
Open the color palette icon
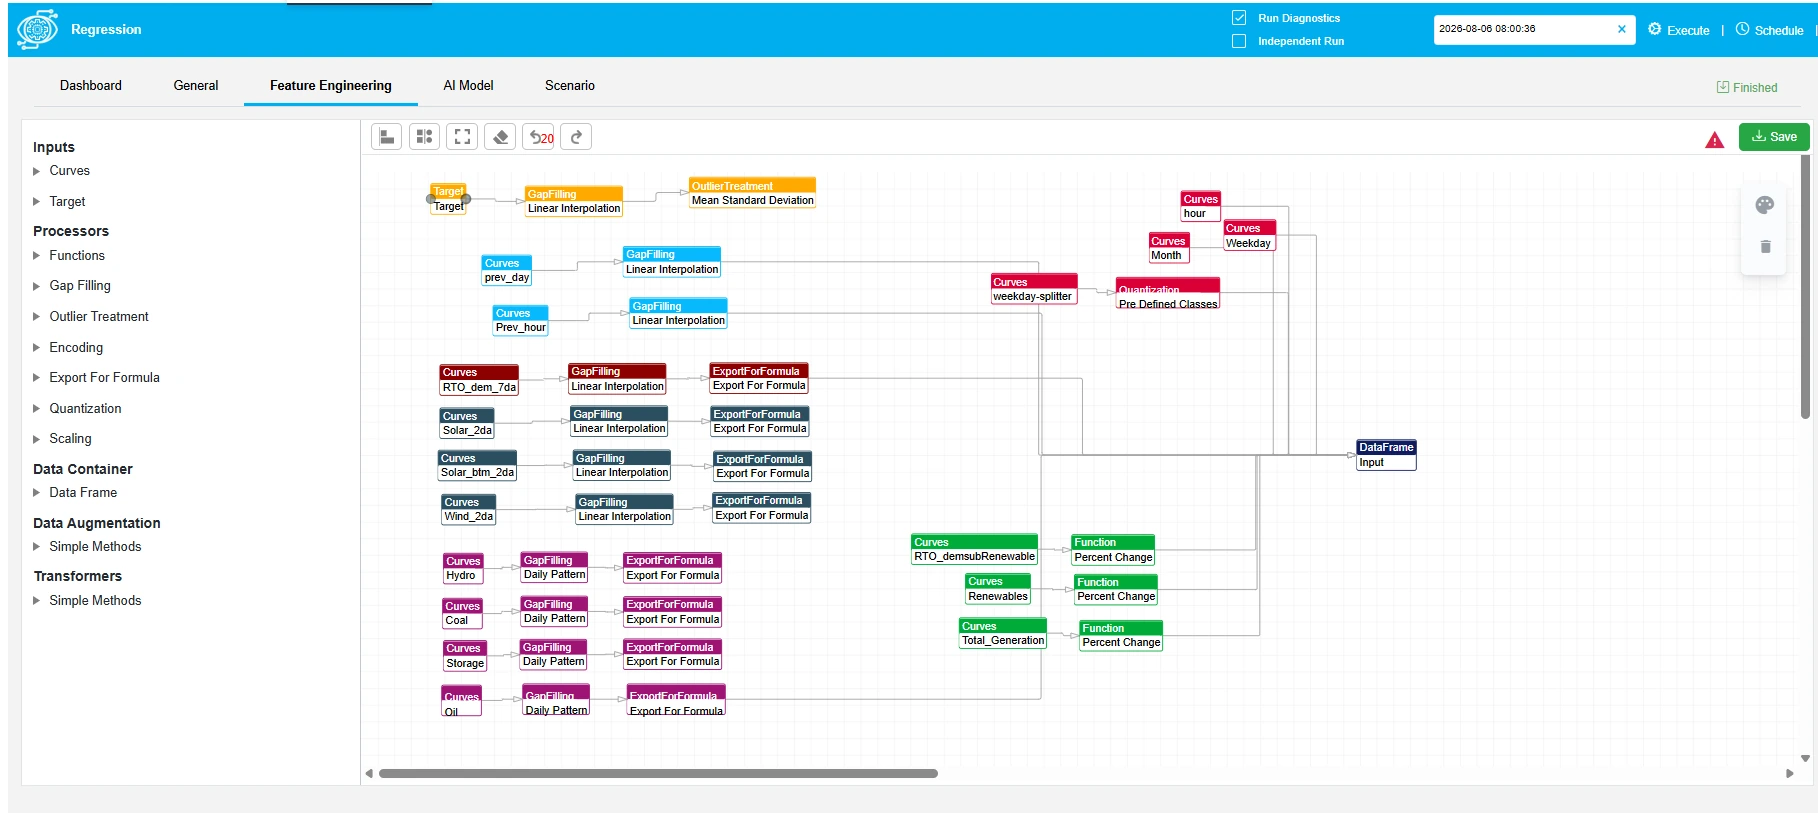pos(1765,205)
